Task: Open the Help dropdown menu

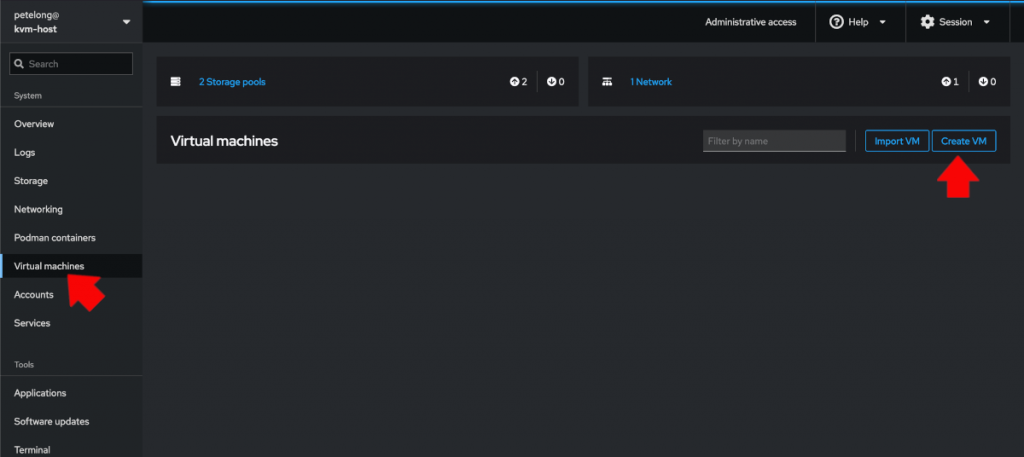Action: 858,22
